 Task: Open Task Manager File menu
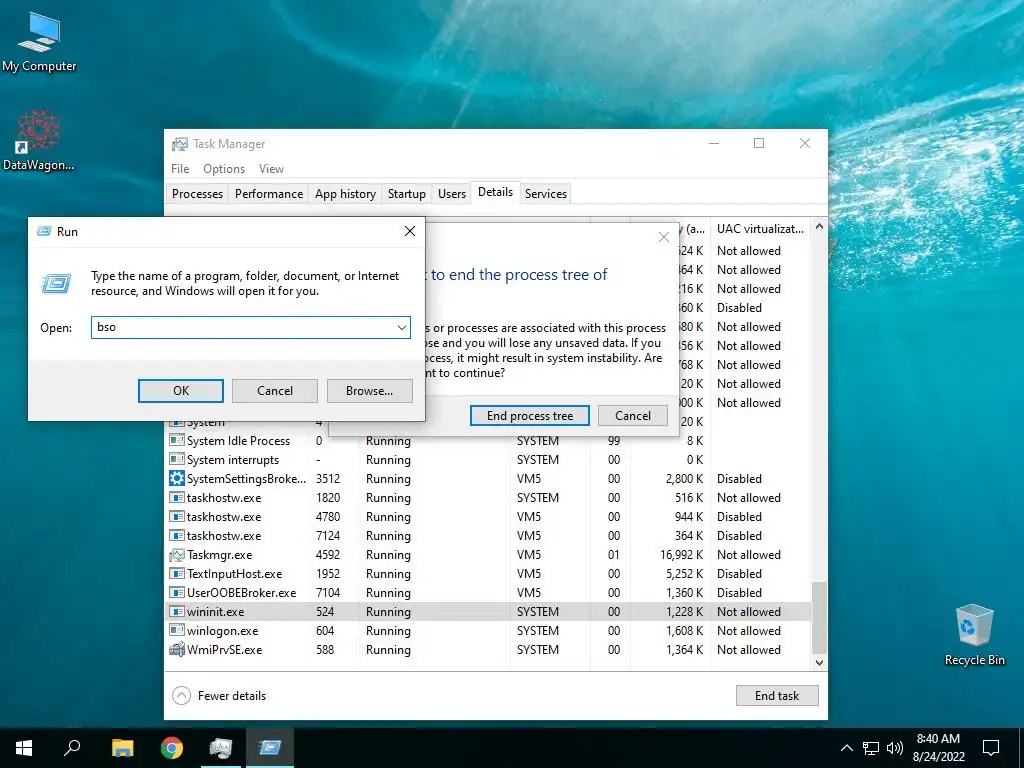pos(180,168)
